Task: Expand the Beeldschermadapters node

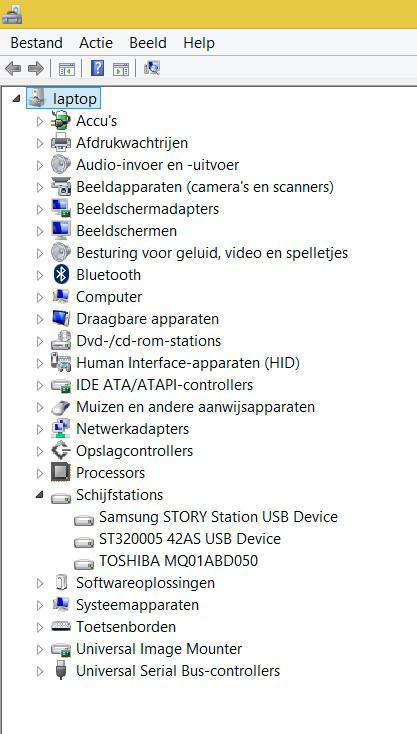Action: click(x=40, y=209)
